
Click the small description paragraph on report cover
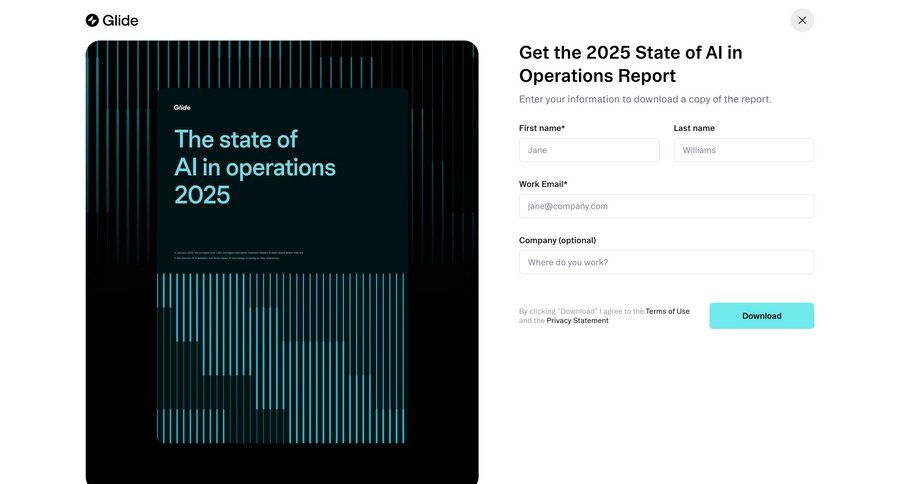(x=238, y=255)
